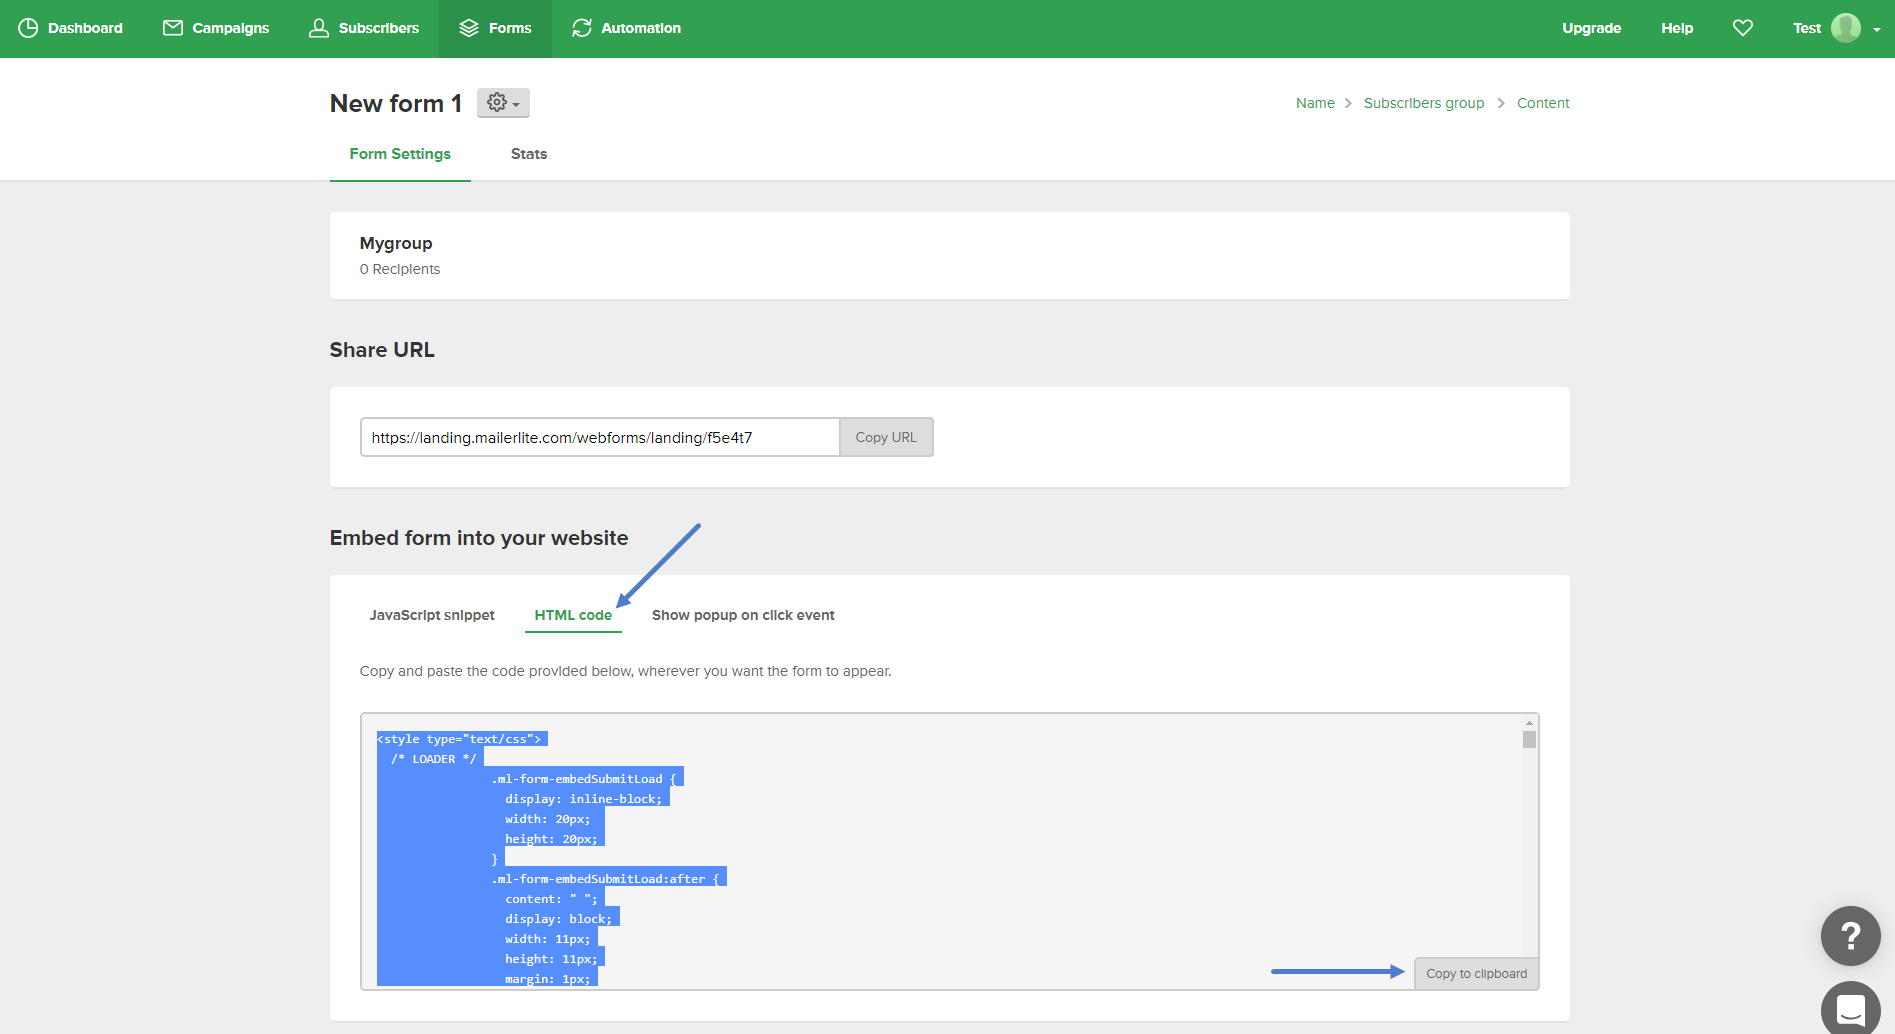Image resolution: width=1895 pixels, height=1034 pixels.
Task: Open the chat support bubble
Action: click(1851, 1009)
